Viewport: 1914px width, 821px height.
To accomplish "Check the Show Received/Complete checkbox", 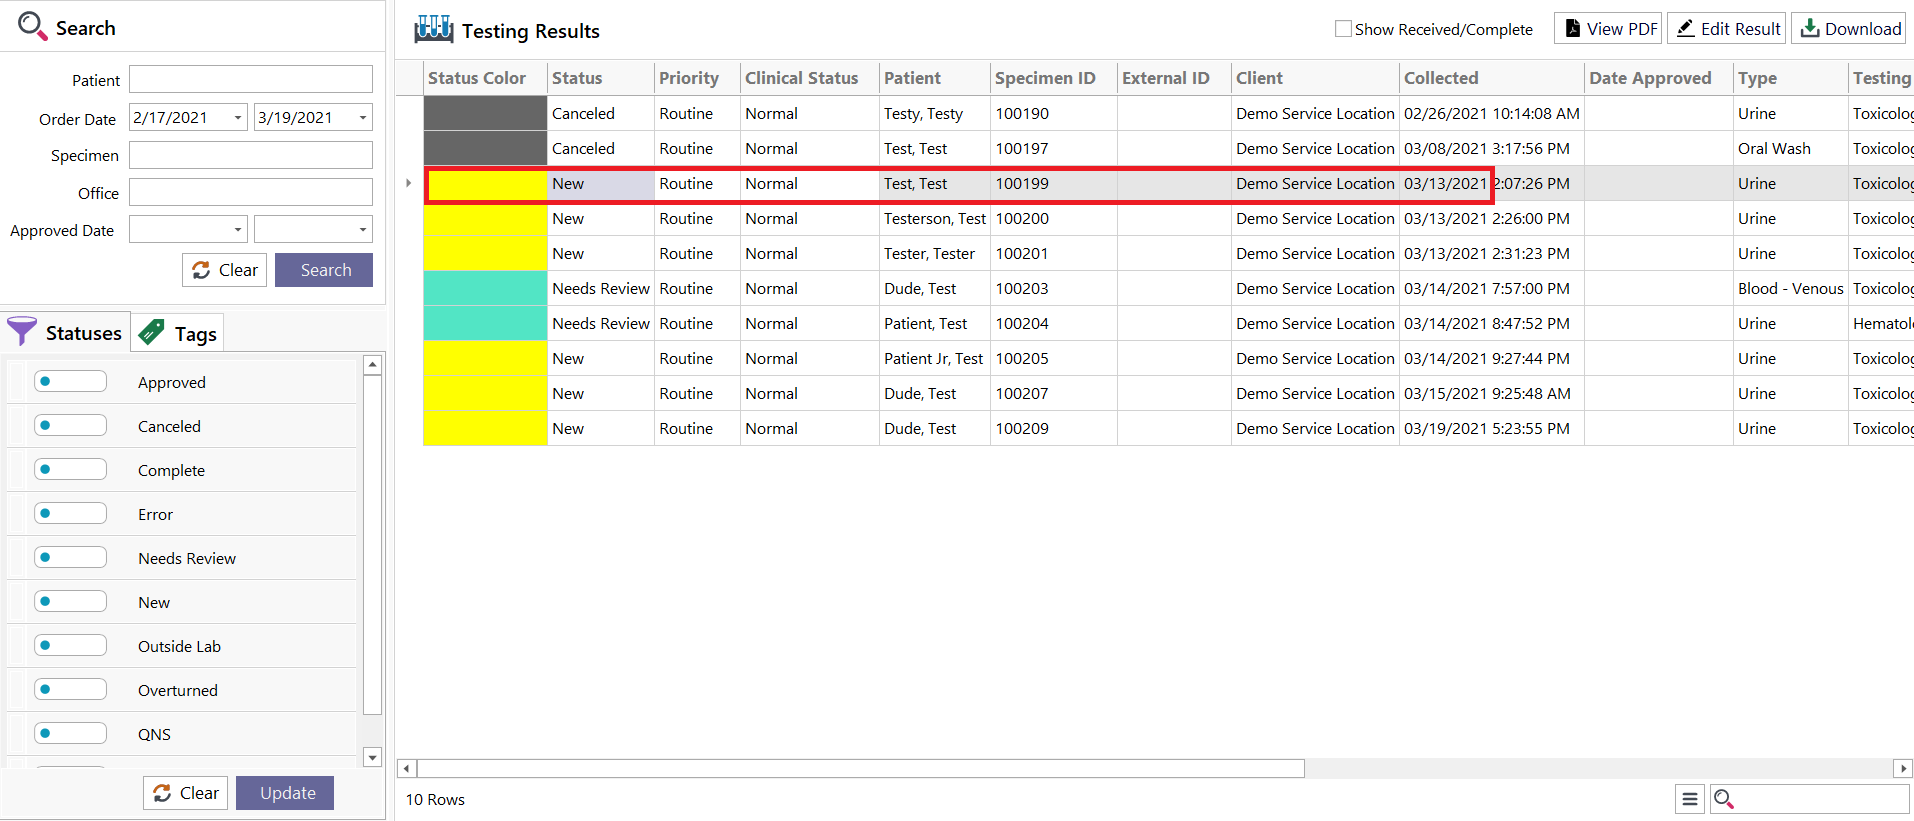I will coord(1343,29).
